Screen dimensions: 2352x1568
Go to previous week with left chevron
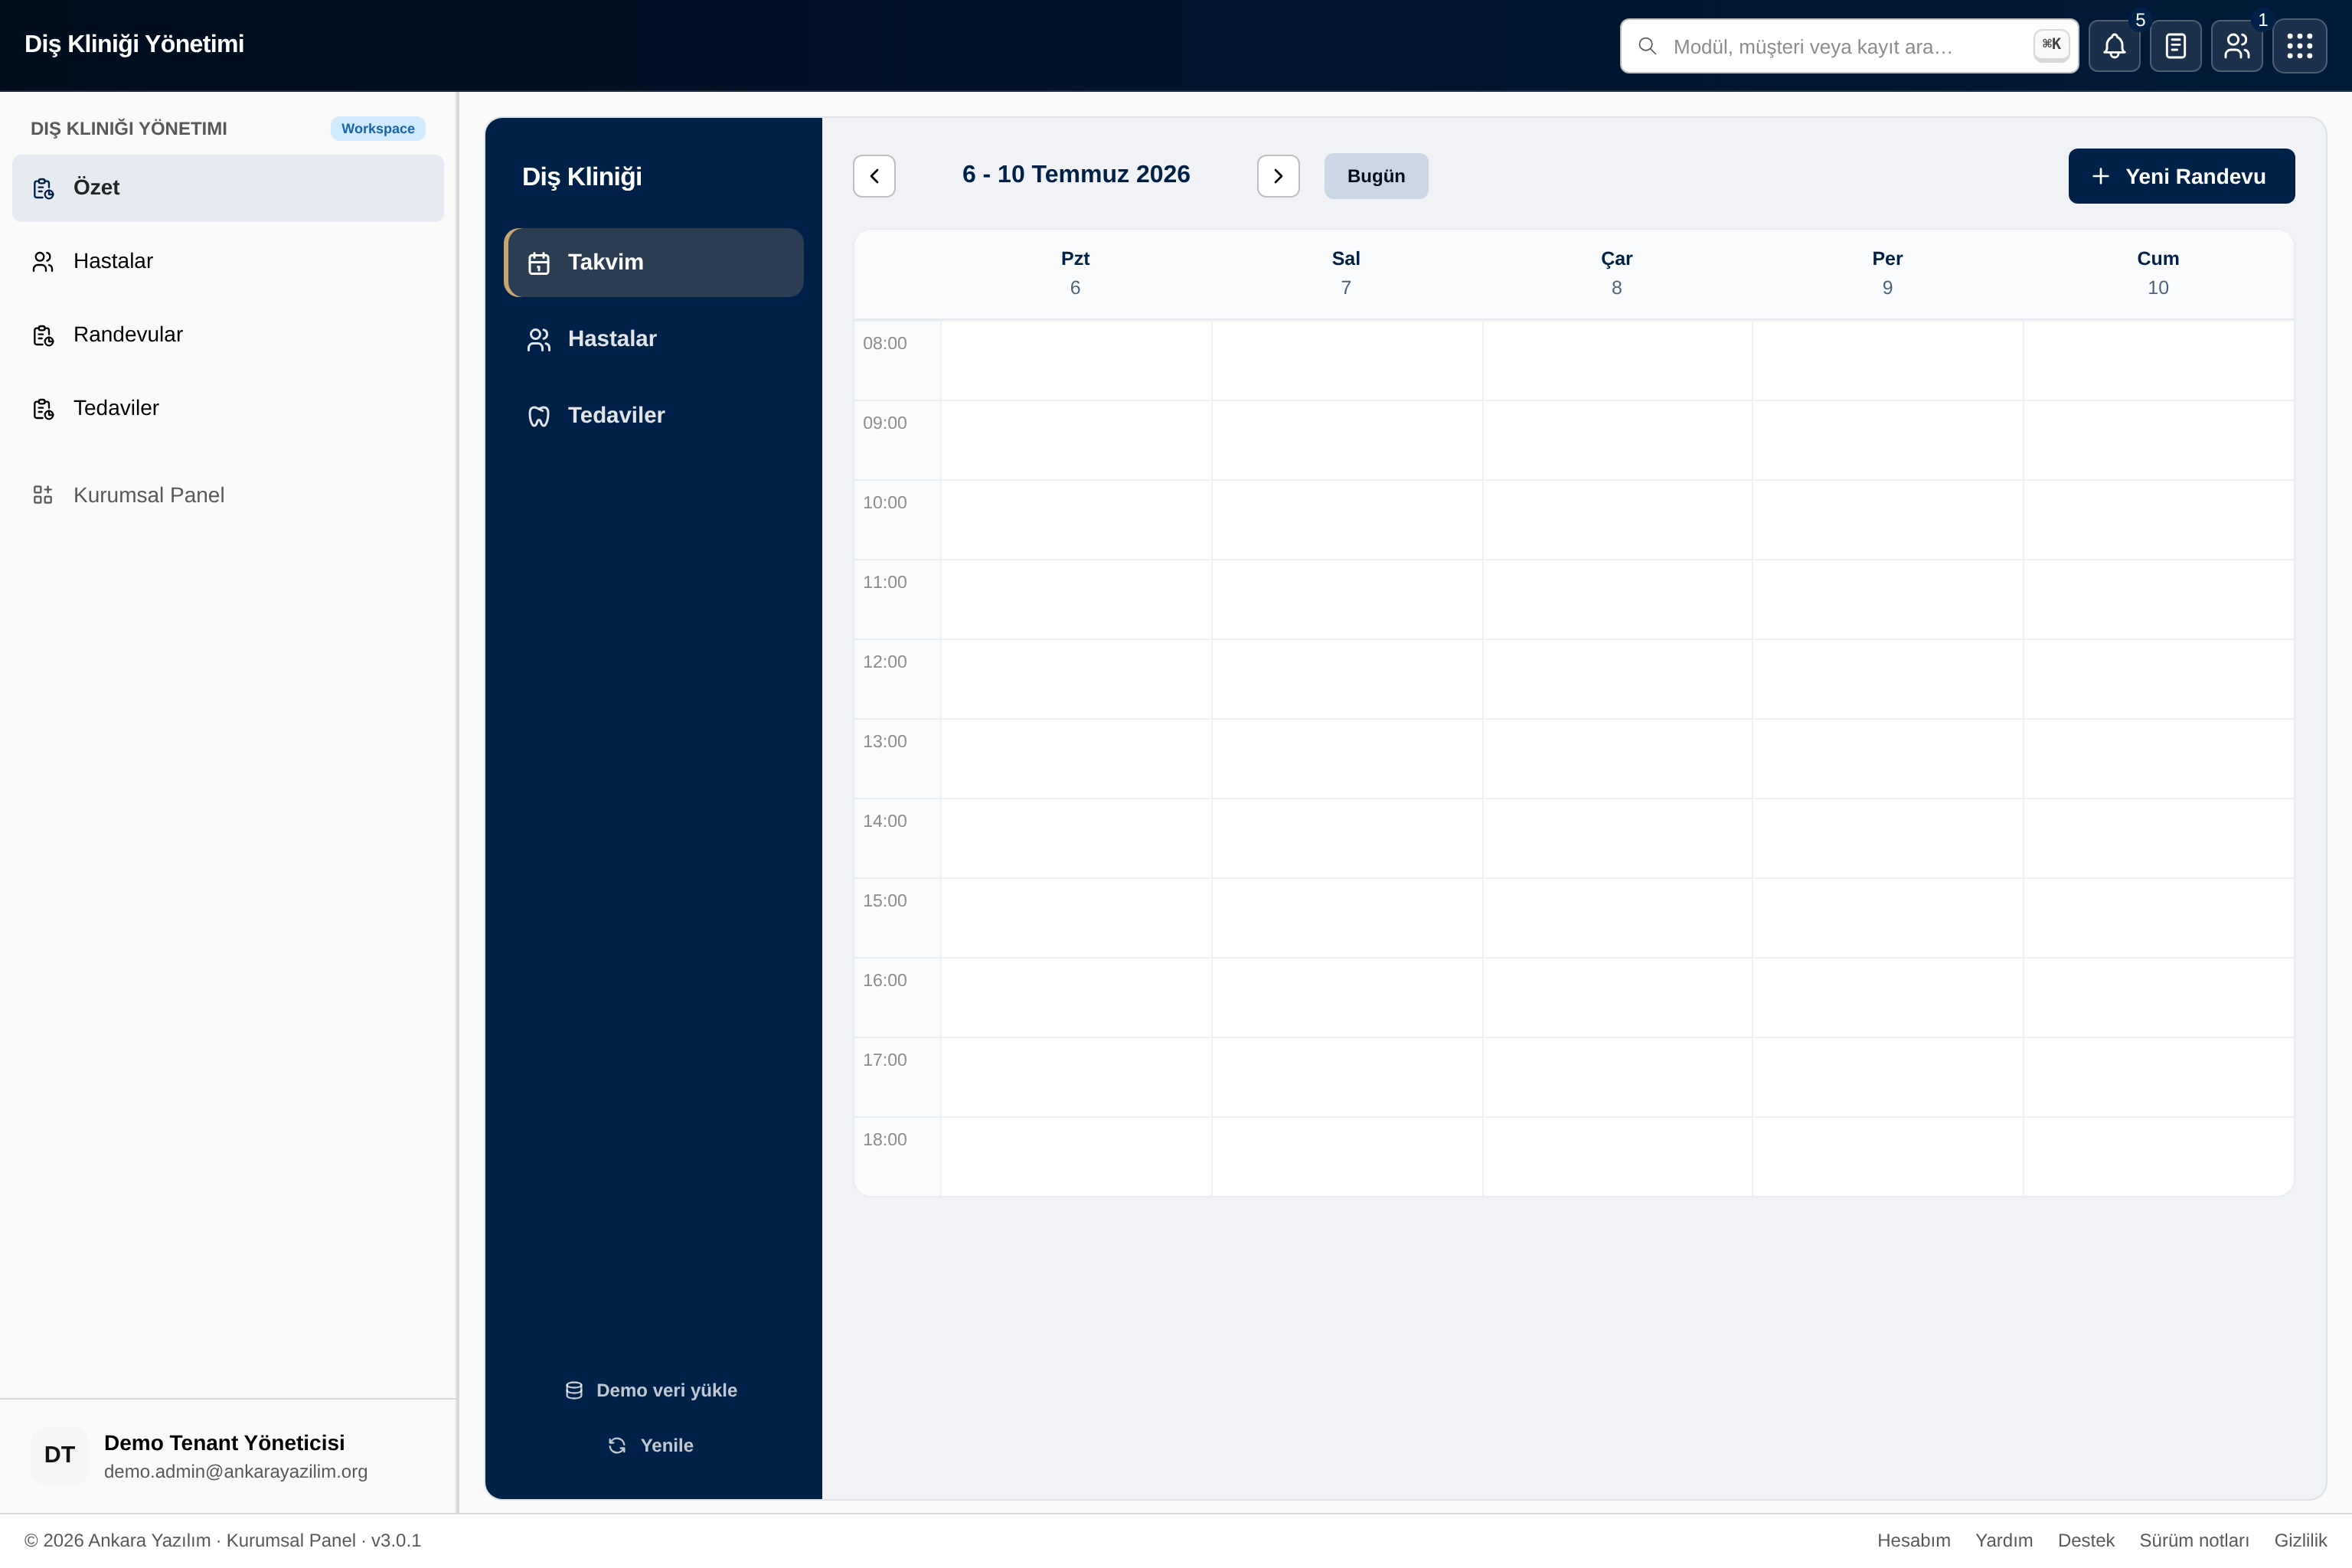pyautogui.click(x=874, y=176)
